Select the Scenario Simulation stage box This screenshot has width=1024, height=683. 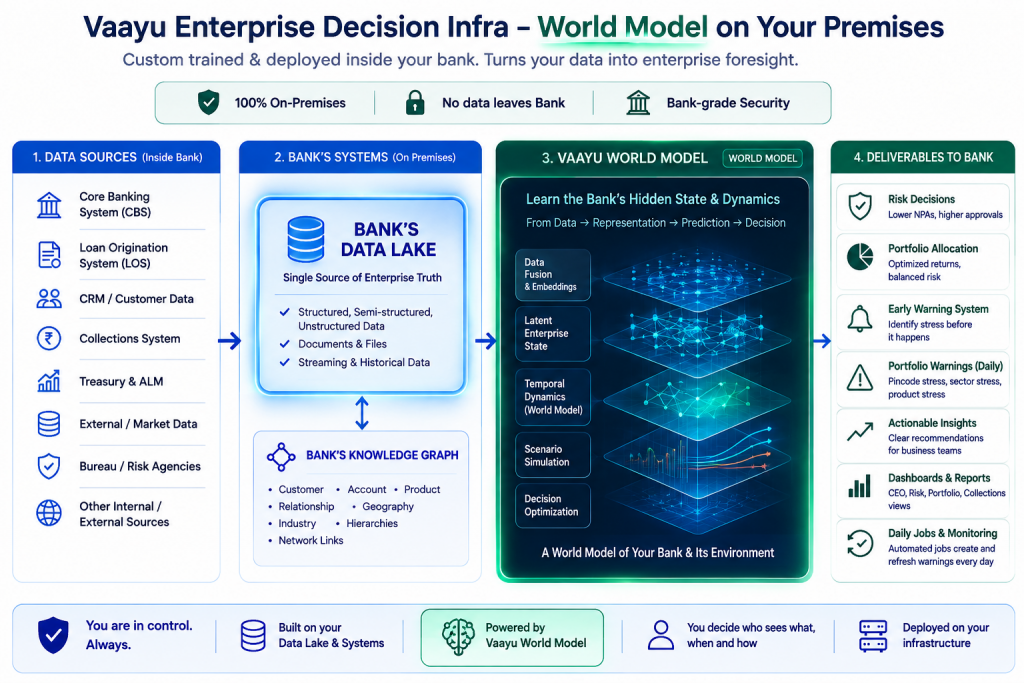pos(552,455)
